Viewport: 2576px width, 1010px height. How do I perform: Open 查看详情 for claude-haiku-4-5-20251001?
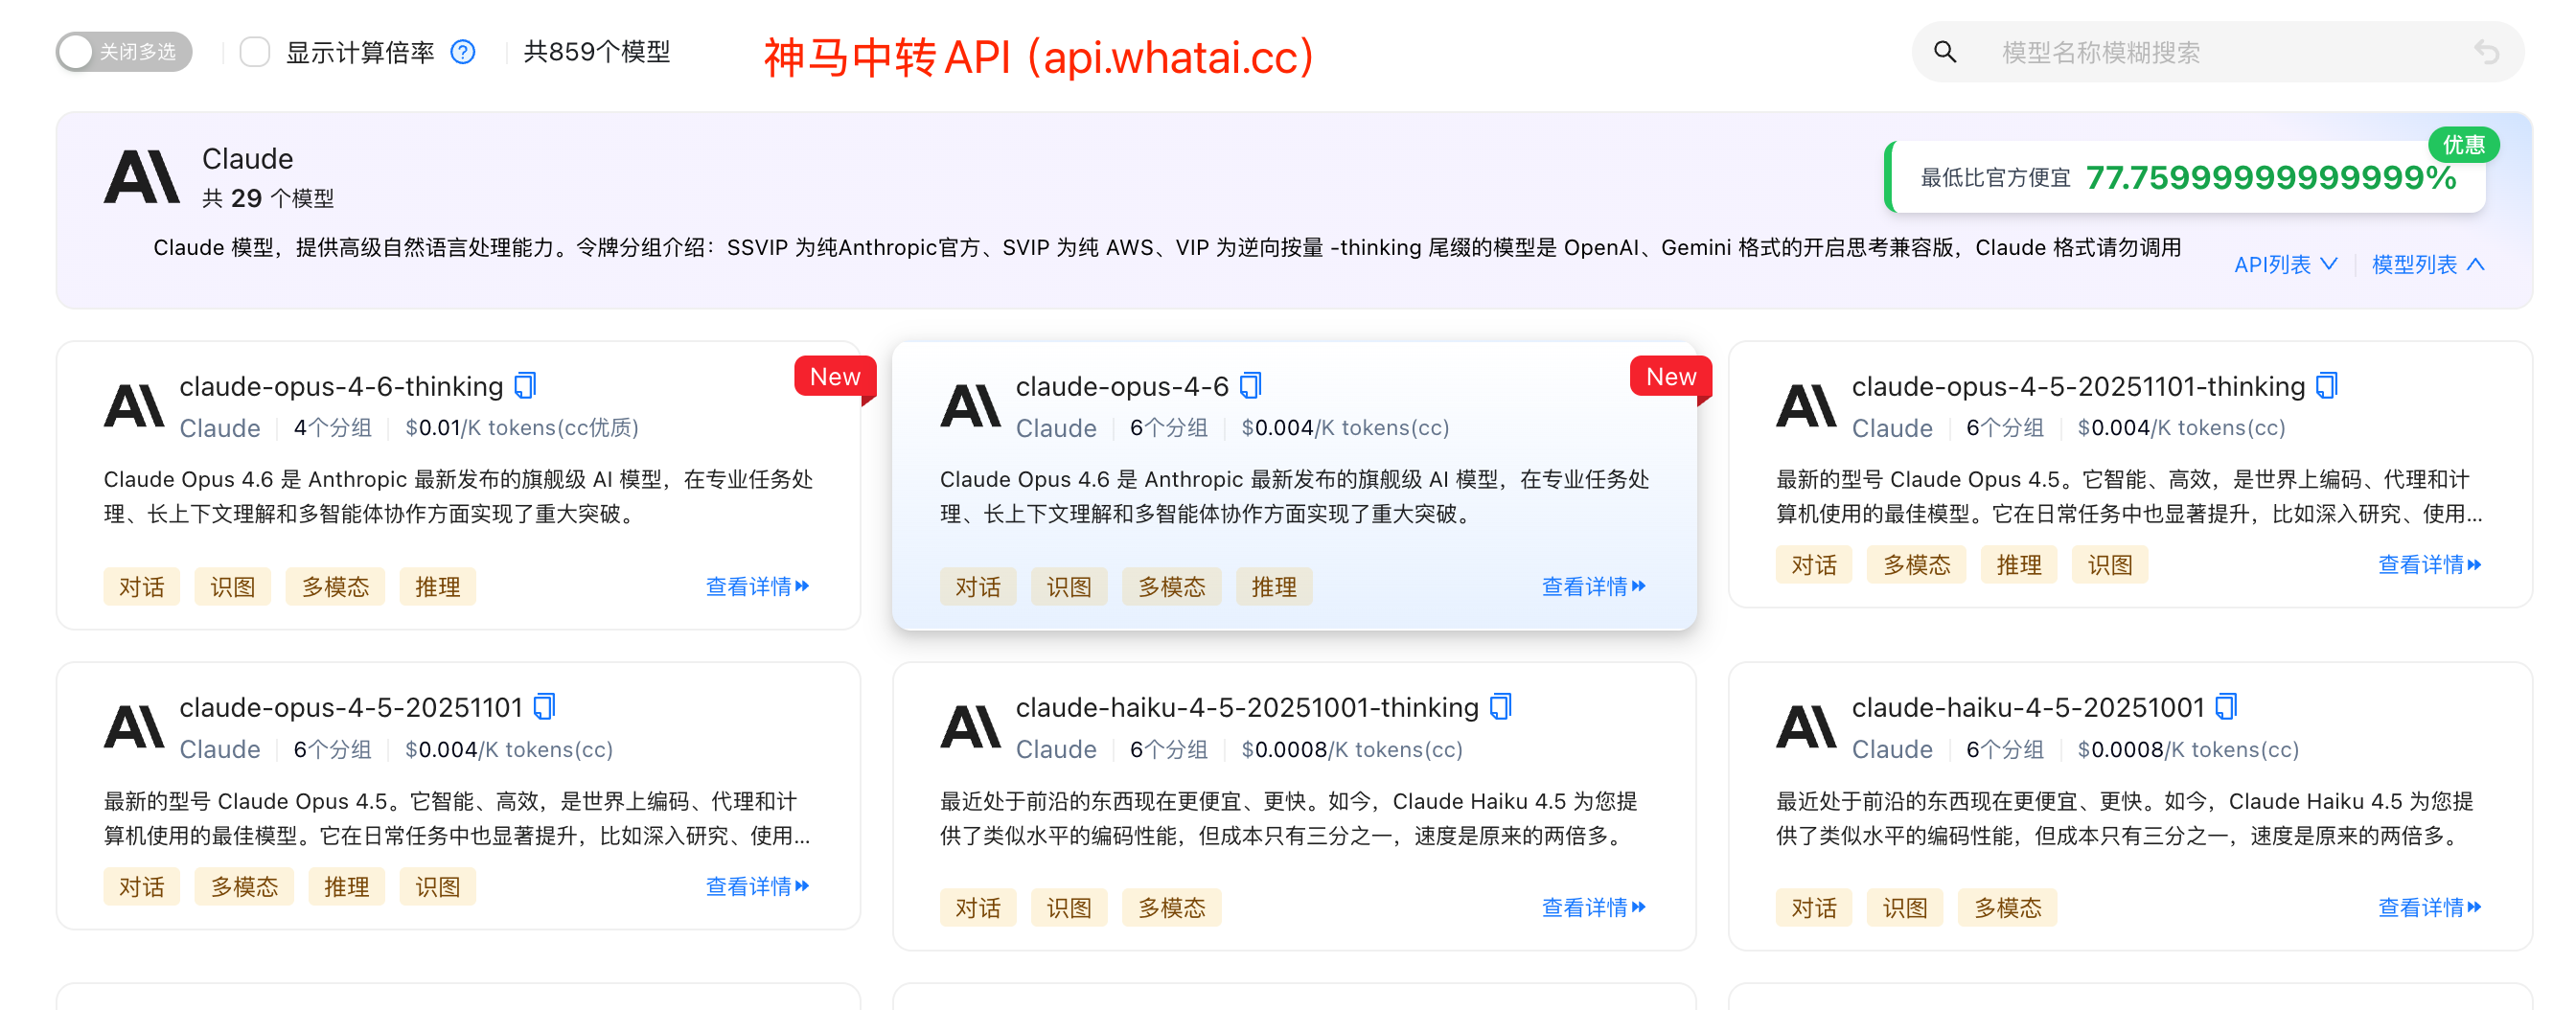(2429, 907)
